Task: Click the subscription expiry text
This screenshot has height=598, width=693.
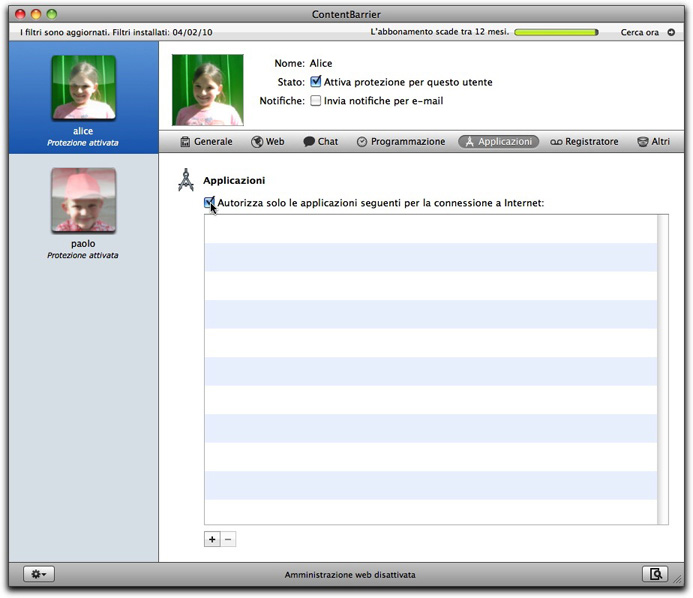Action: (x=440, y=32)
